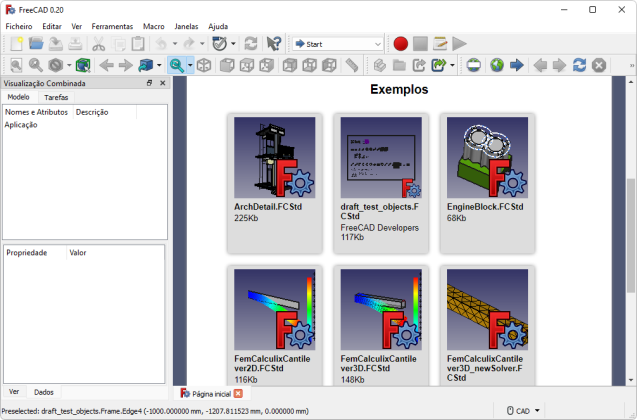The width and height of the screenshot is (637, 420).
Task: Click the Sync view cube icon
Action: [146, 65]
